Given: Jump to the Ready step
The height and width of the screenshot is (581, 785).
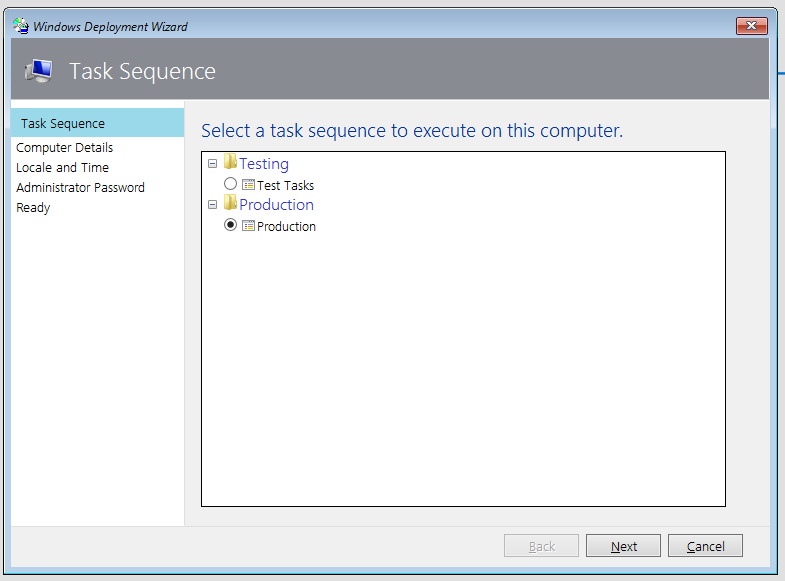Looking at the screenshot, I should (x=33, y=208).
